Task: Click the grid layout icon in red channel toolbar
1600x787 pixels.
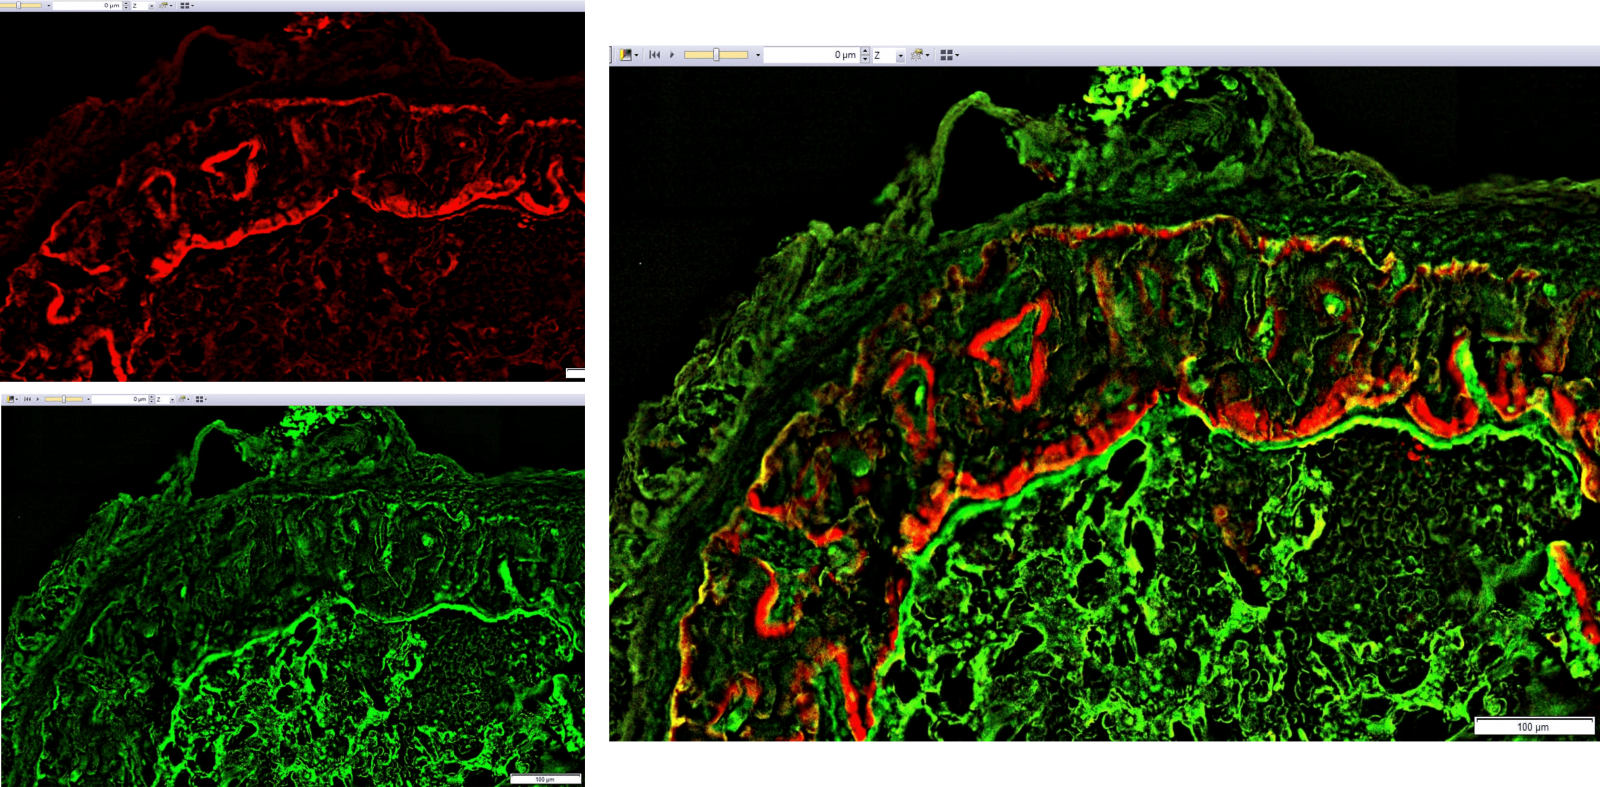Action: [x=184, y=5]
